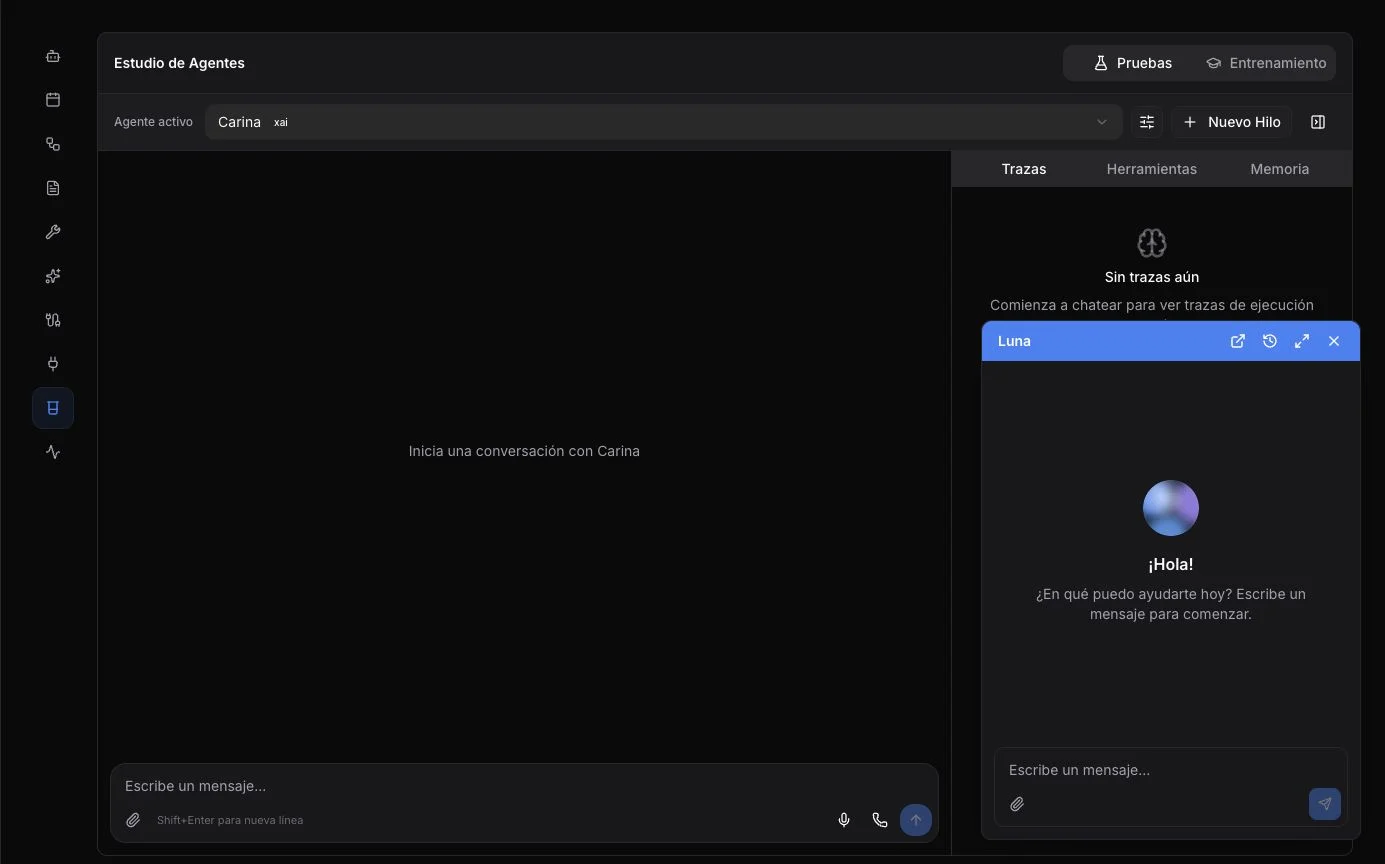Open the sparkles sidebar icon
Viewport: 1385px width, 864px height.
(x=53, y=276)
